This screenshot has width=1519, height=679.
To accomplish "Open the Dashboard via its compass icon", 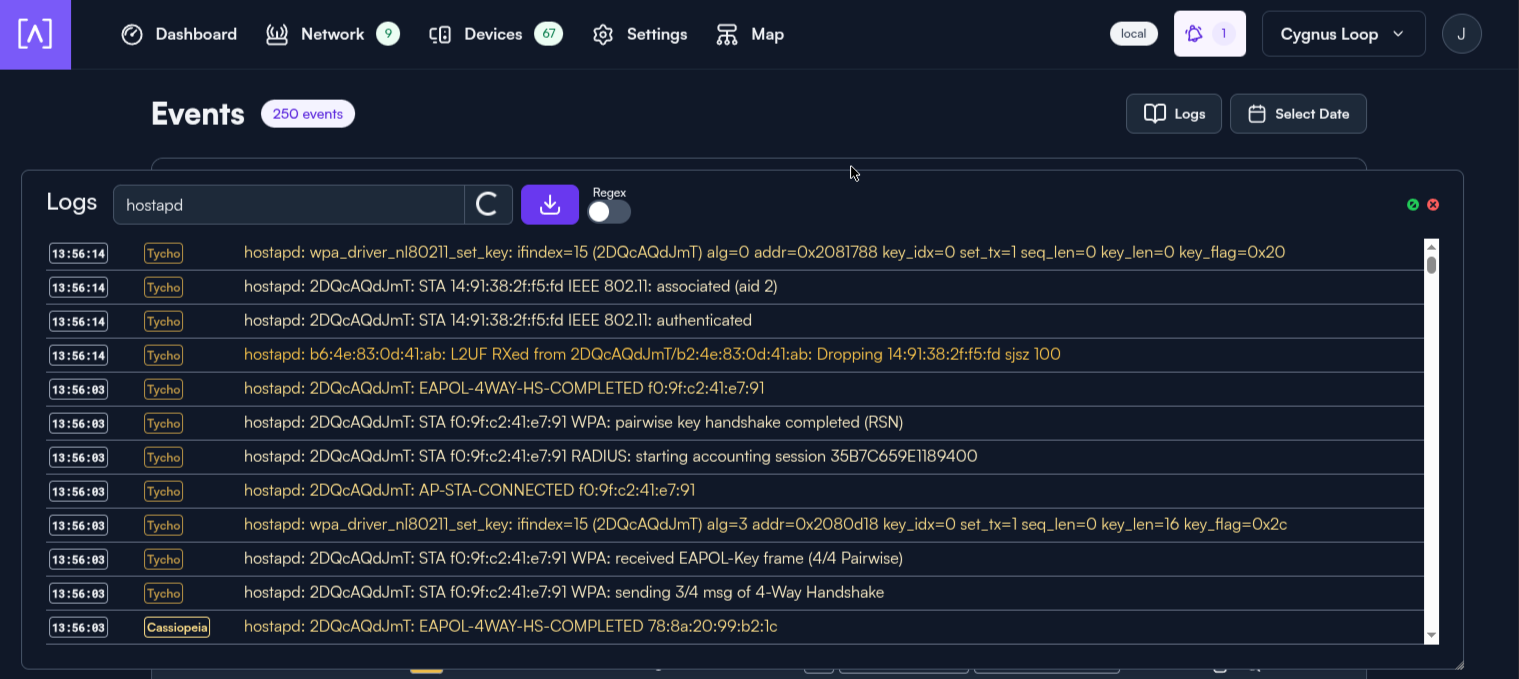I will (x=131, y=33).
